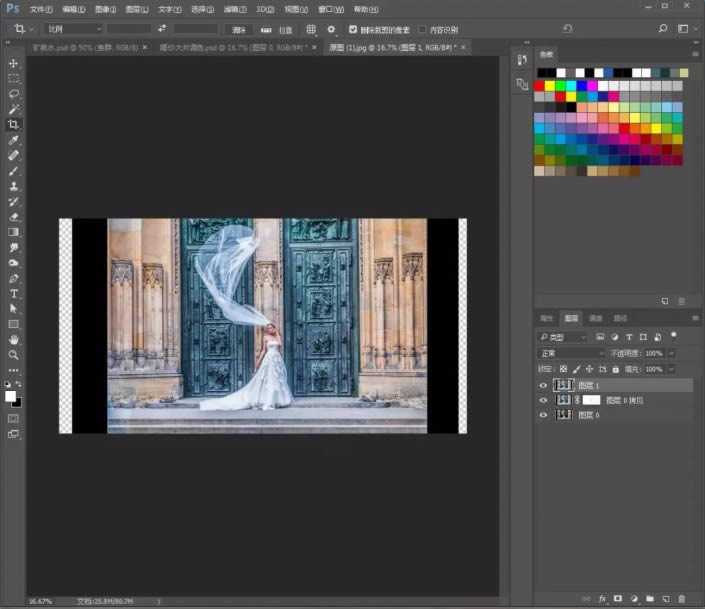705x609 pixels.
Task: Click the 清除 clear button
Action: coord(237,29)
